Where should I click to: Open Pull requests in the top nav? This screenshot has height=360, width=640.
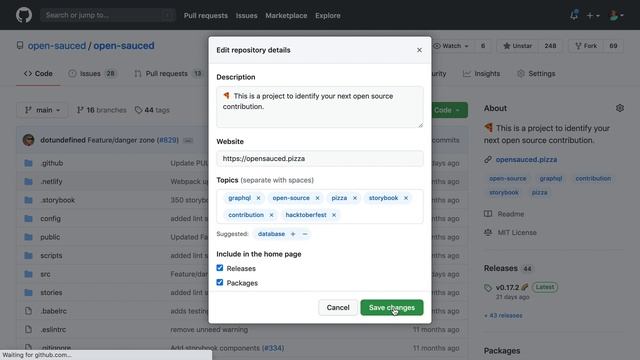(x=206, y=16)
